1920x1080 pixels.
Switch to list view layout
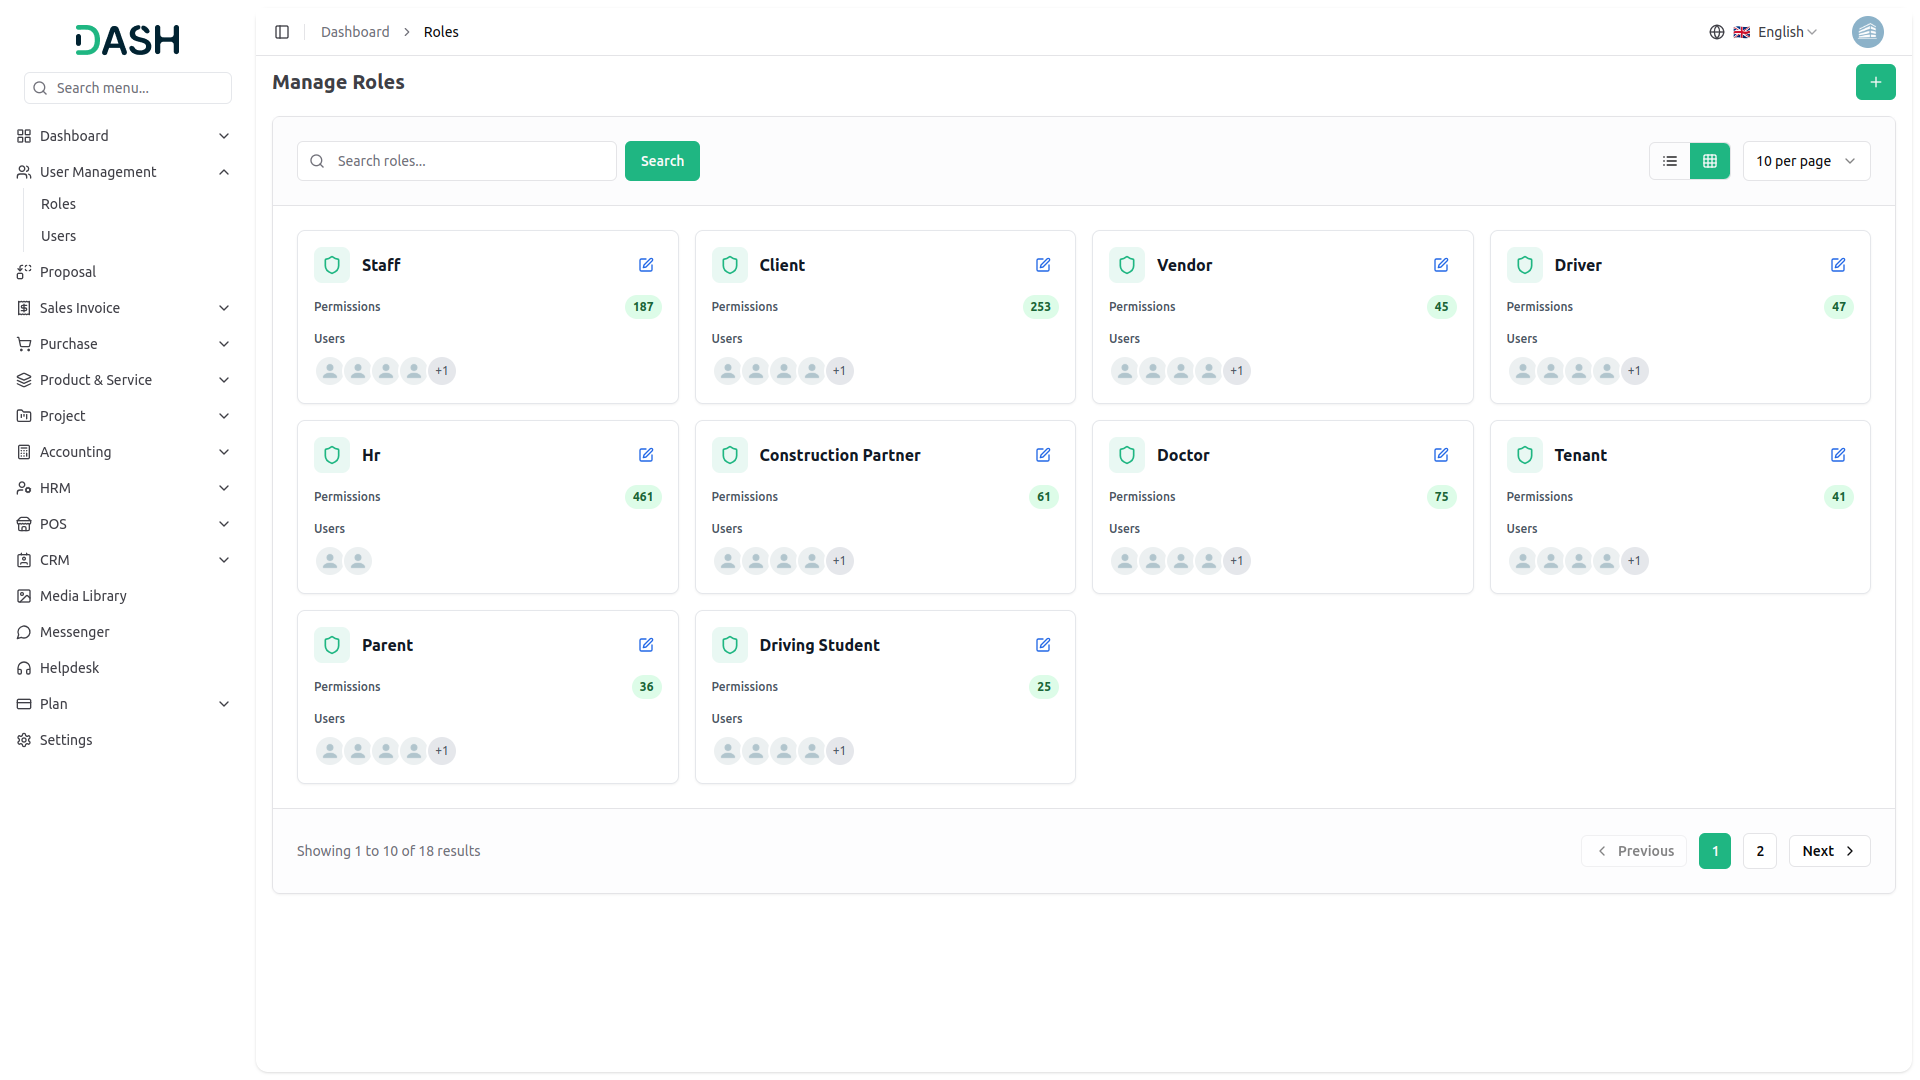(1670, 161)
